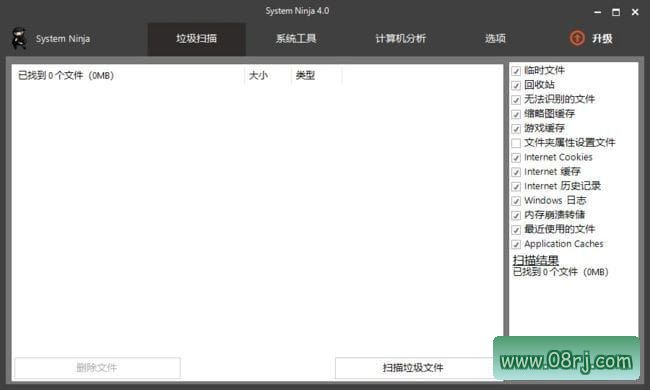Click scan result text under 扫描结果
Screen dimensions: 650x390
pos(560,272)
